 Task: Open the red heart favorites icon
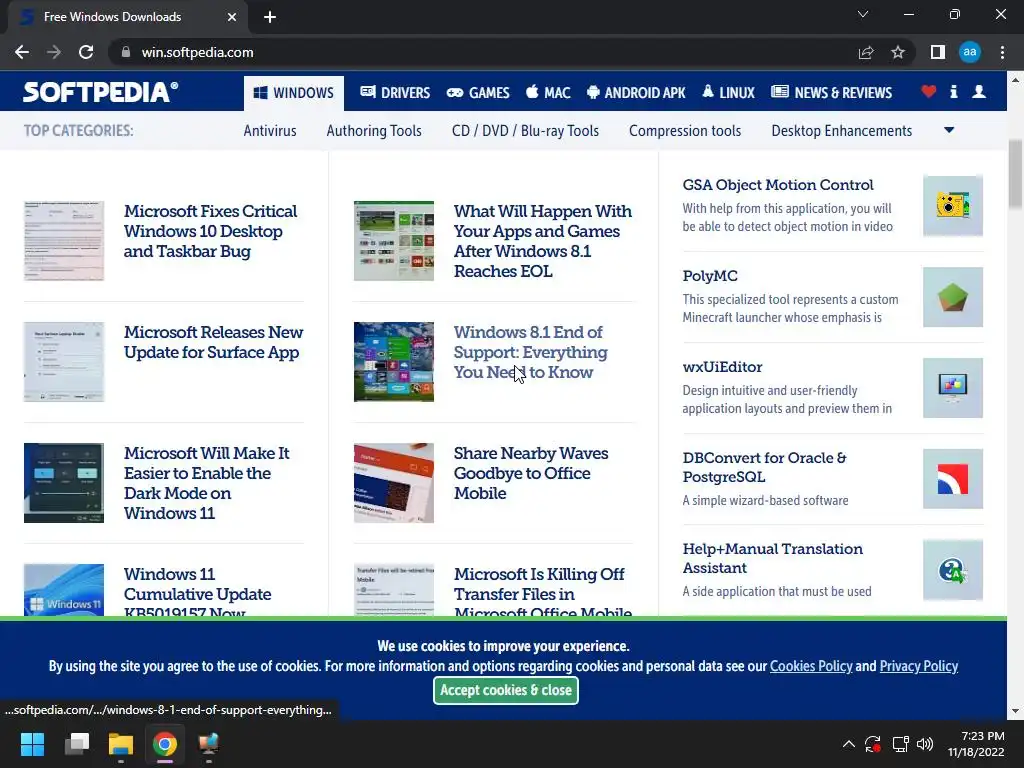click(929, 91)
